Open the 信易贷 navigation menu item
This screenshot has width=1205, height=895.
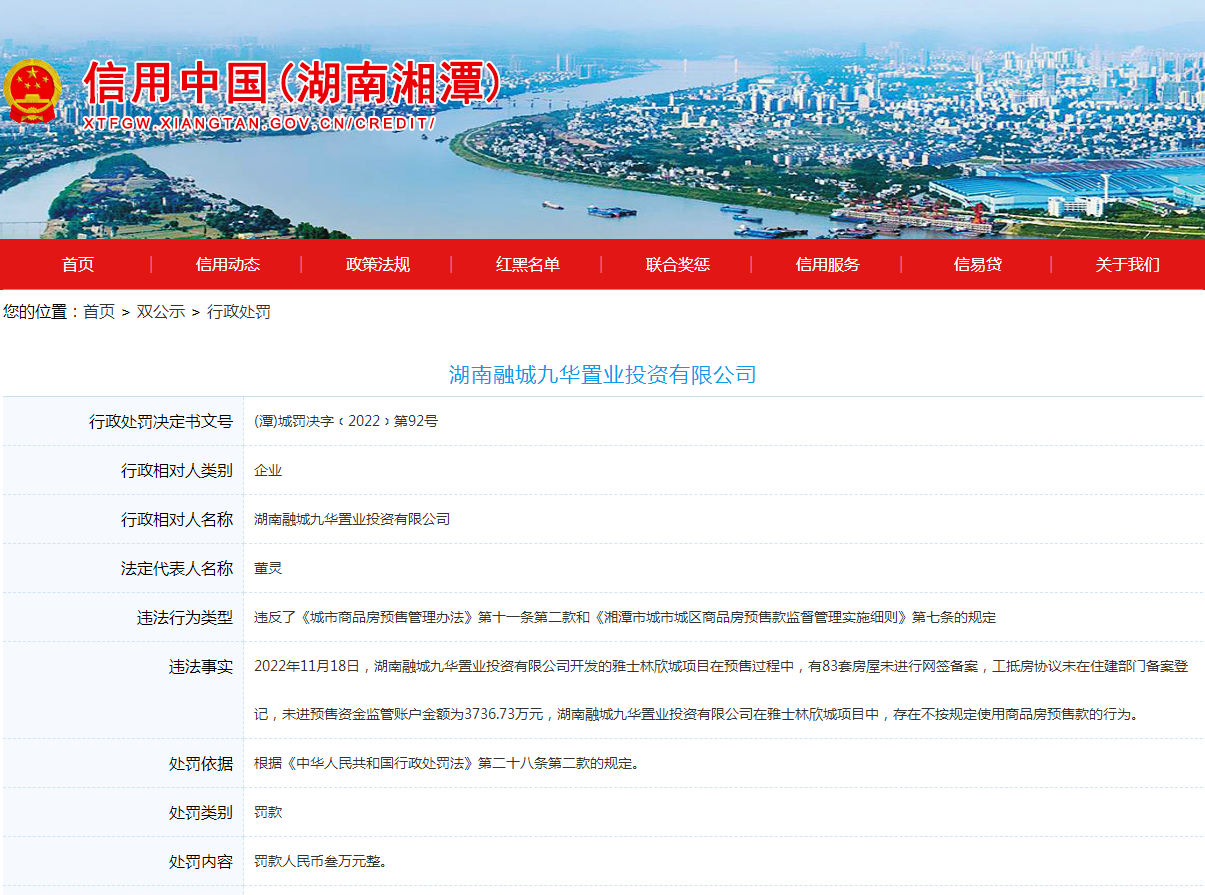click(x=977, y=264)
